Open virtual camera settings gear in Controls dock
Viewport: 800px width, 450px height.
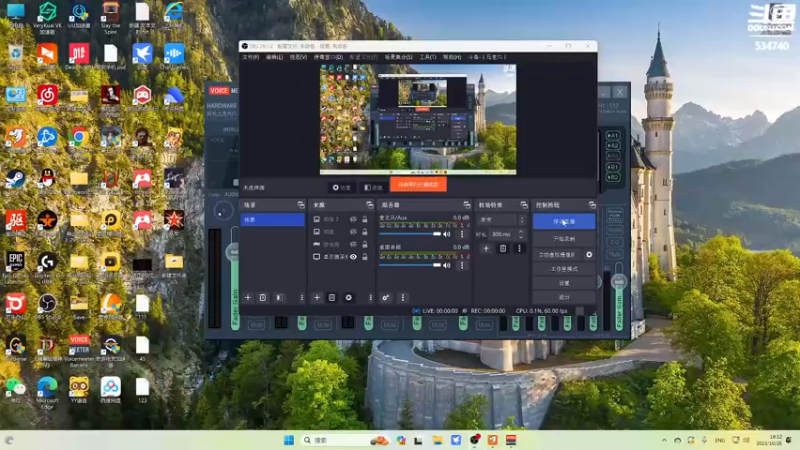(x=589, y=254)
